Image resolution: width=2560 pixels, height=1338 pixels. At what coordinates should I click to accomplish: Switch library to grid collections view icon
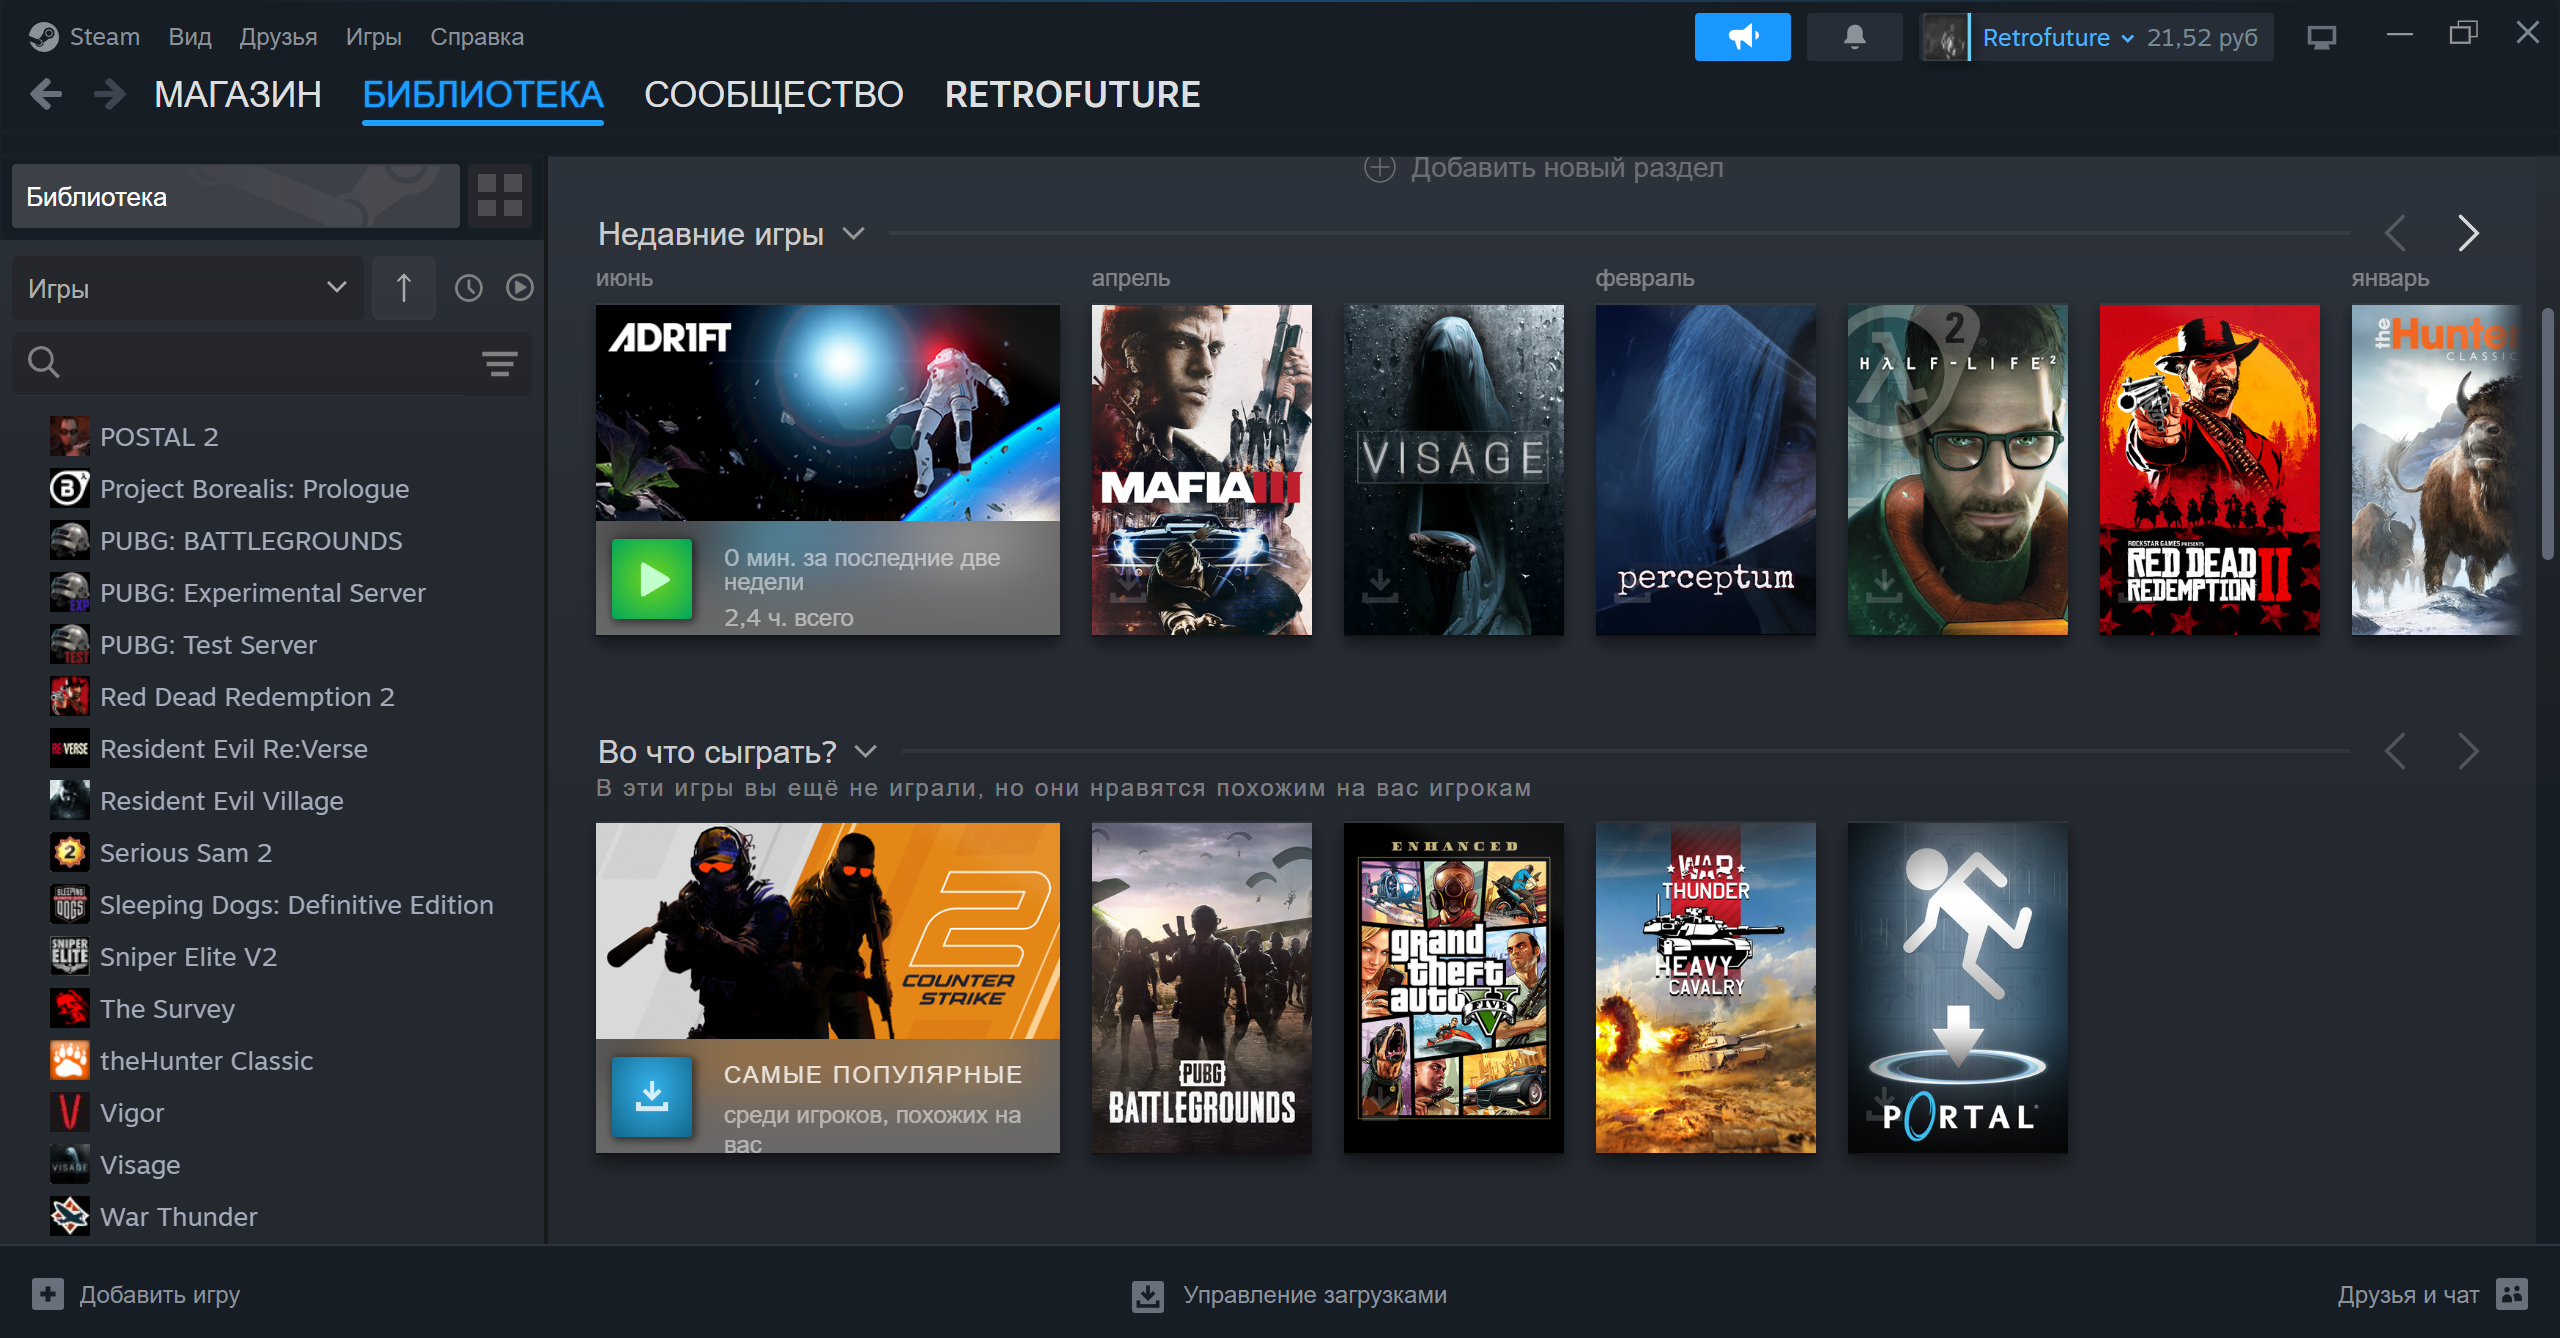[500, 196]
